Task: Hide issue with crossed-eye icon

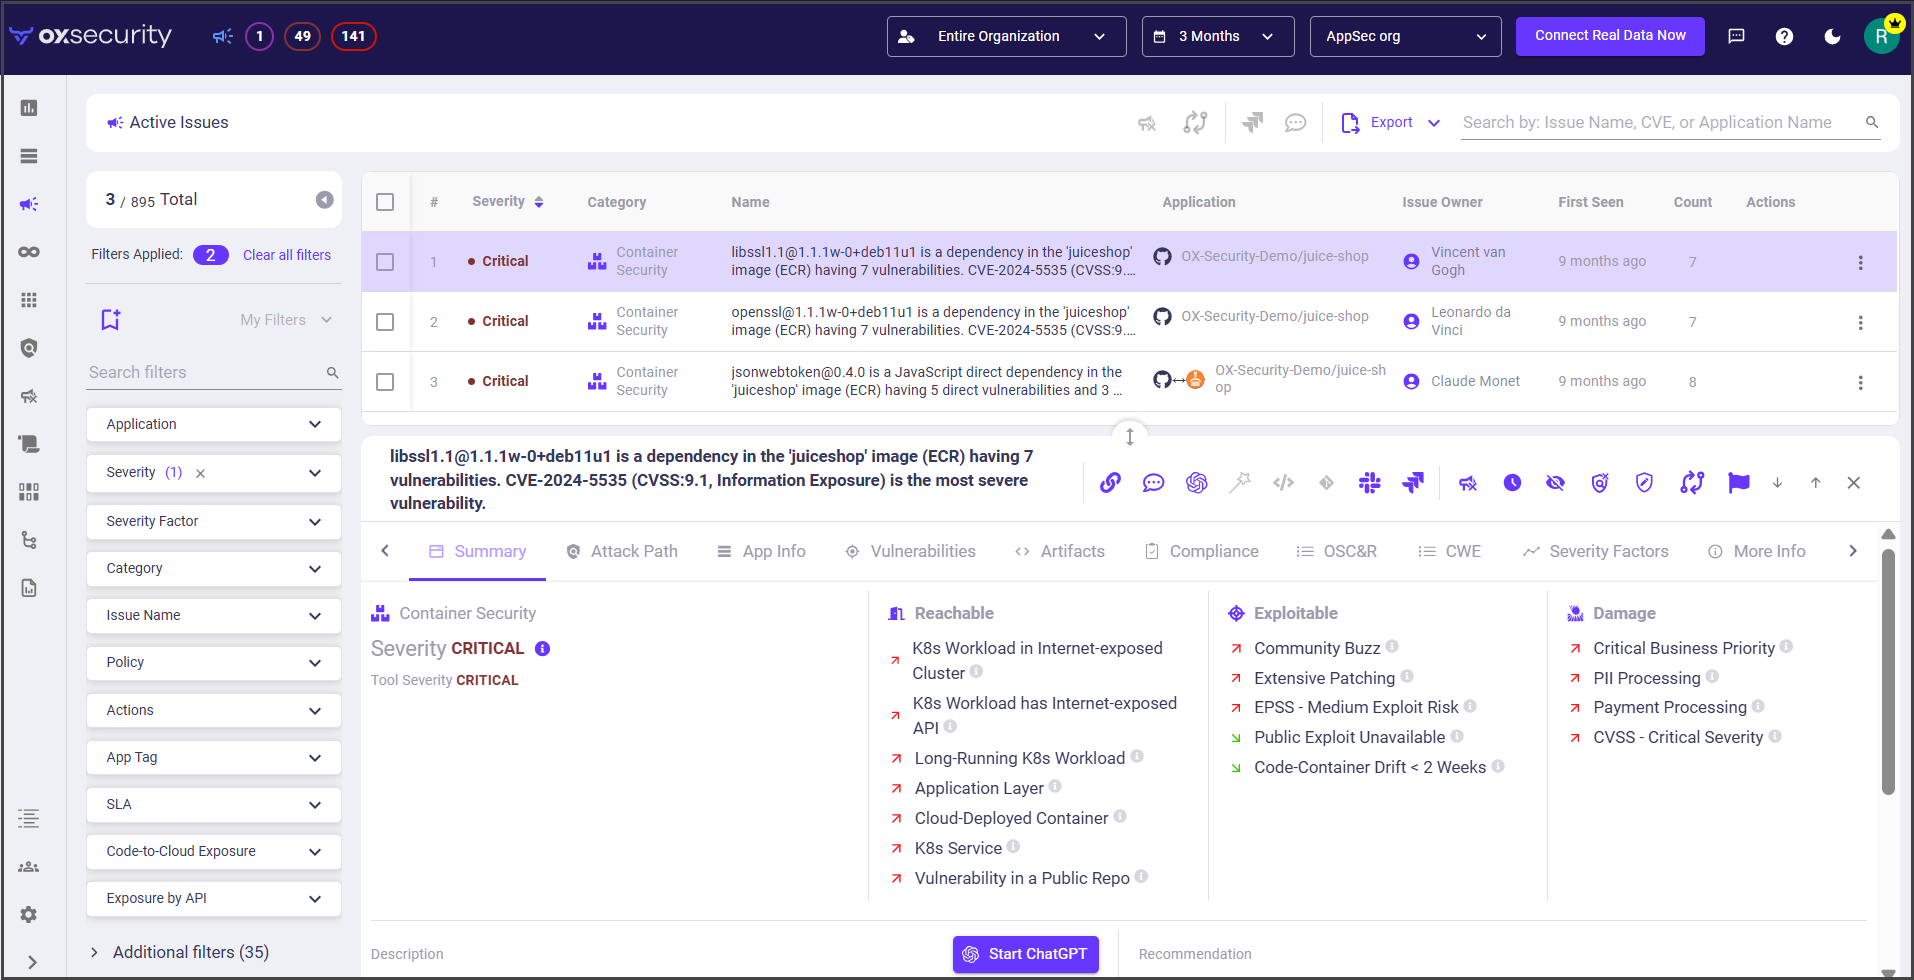Action: [1555, 483]
